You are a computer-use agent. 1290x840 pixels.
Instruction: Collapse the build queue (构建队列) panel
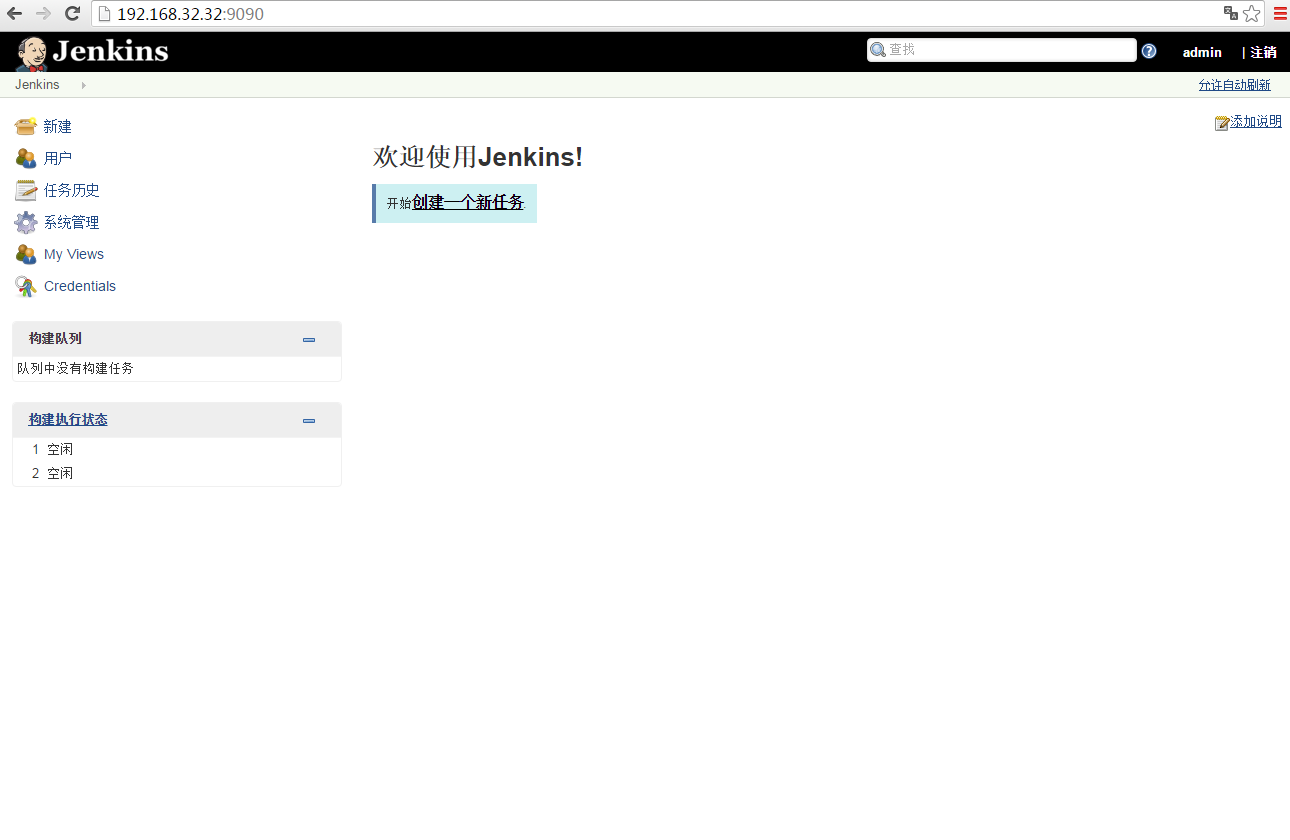pyautogui.click(x=309, y=340)
